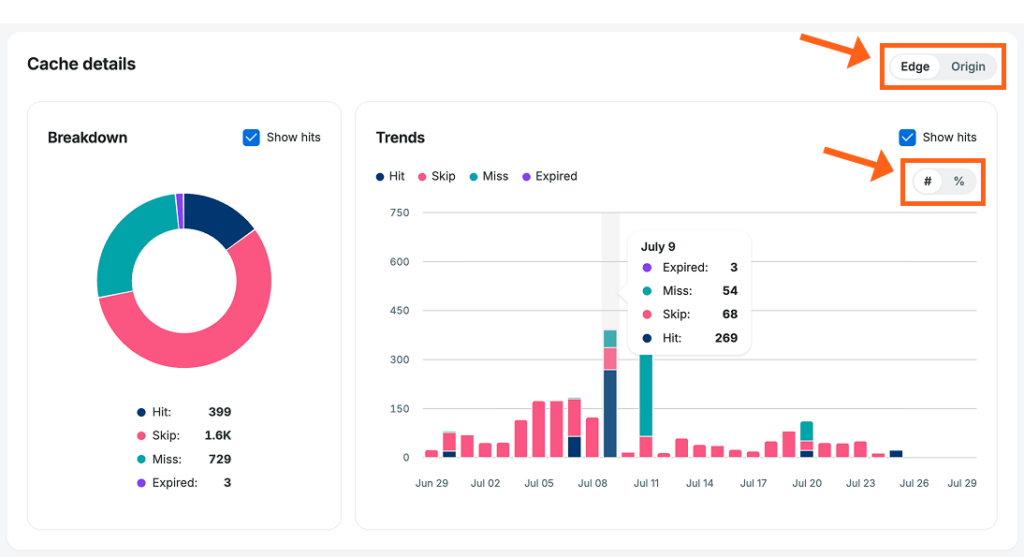Click the Skip: 1.6K entry in Breakdown legend

(x=184, y=436)
